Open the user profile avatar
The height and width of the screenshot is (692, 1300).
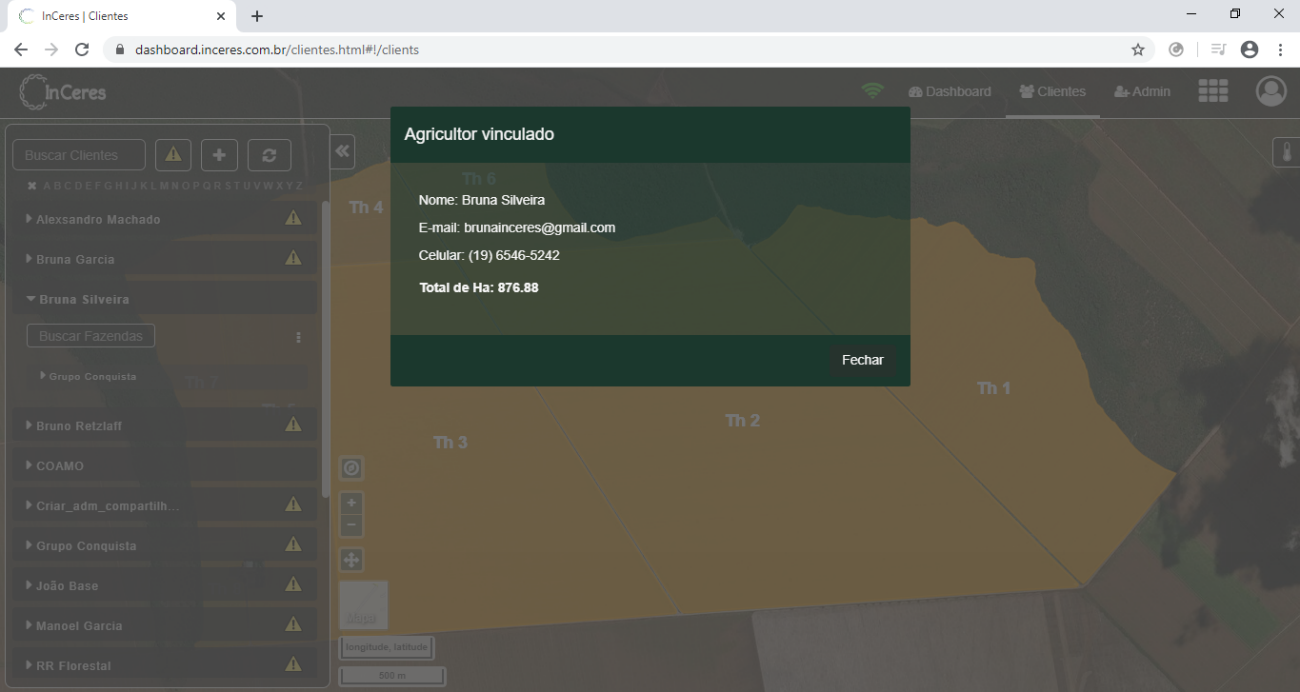[x=1271, y=91]
